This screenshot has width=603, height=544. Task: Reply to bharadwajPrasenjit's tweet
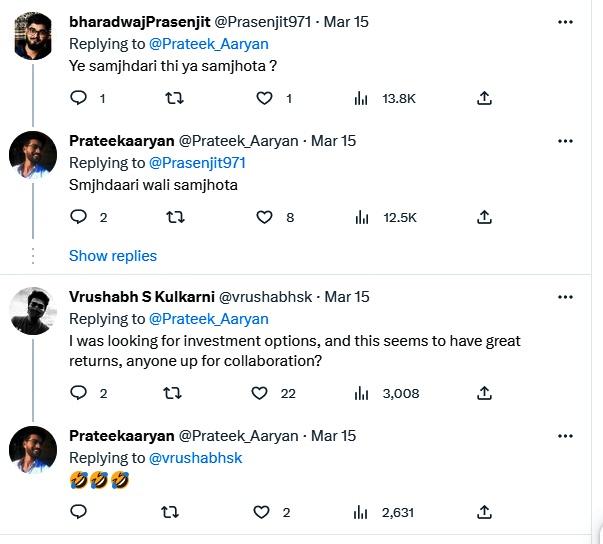[x=79, y=98]
